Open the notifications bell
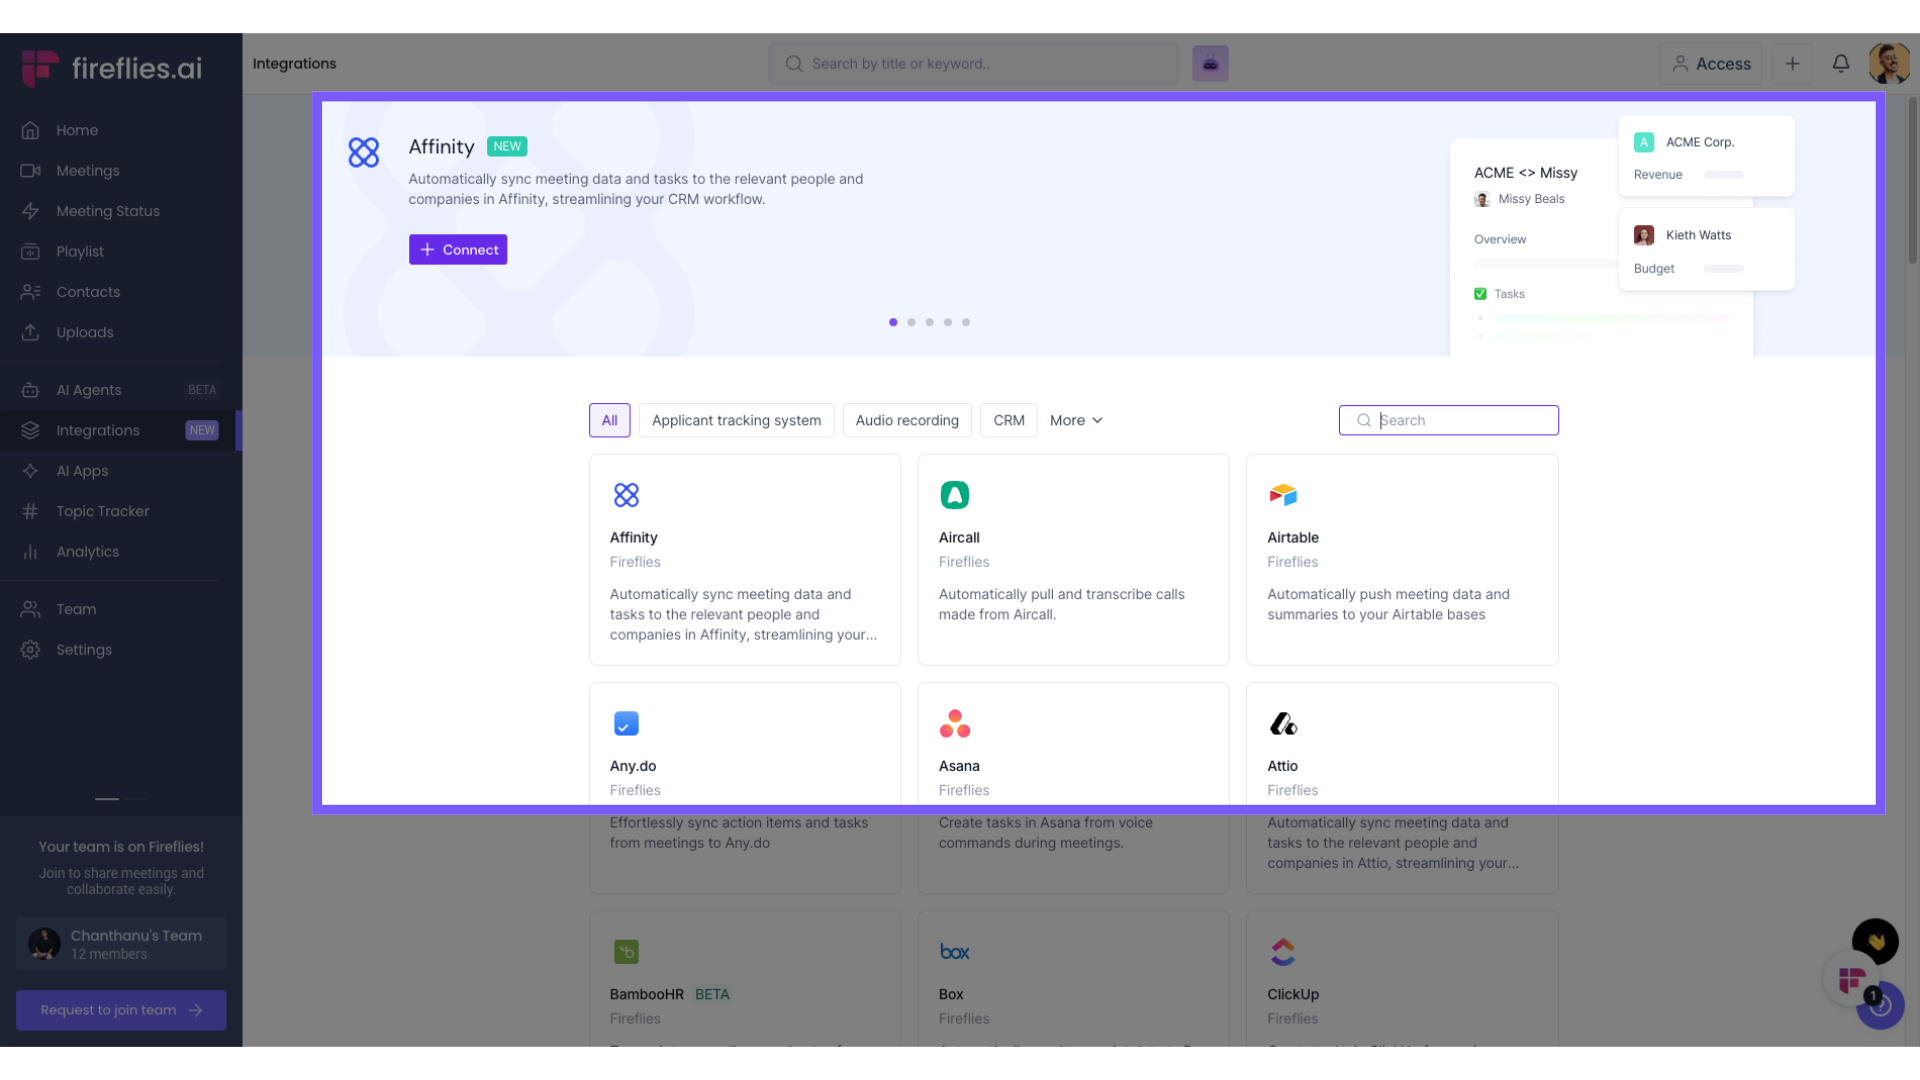The image size is (1920, 1080). [x=1841, y=63]
